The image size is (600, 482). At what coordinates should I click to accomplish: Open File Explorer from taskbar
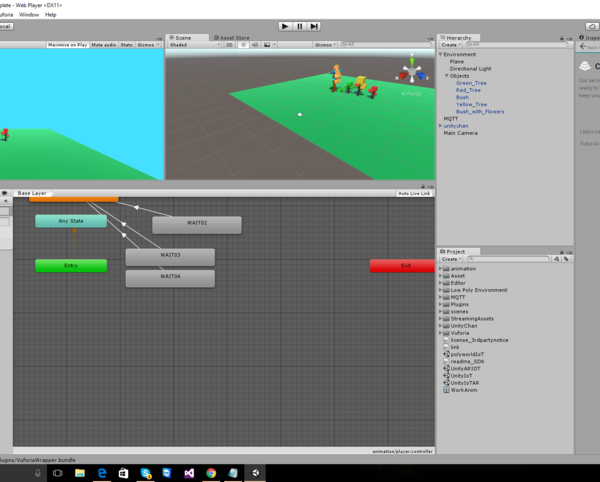pyautogui.click(x=80, y=473)
